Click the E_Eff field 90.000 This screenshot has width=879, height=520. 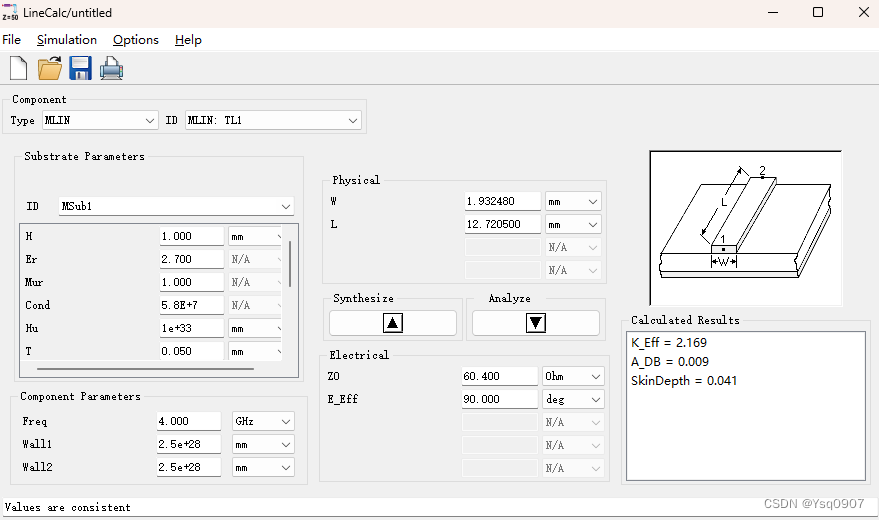coord(499,399)
